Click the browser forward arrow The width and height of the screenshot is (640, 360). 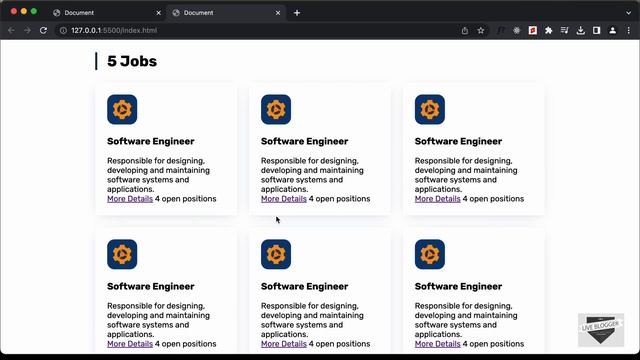(27, 31)
